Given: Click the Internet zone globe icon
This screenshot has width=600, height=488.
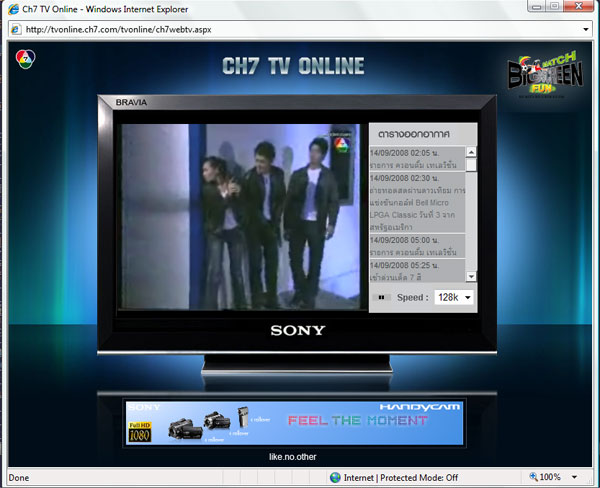Looking at the screenshot, I should pos(335,477).
